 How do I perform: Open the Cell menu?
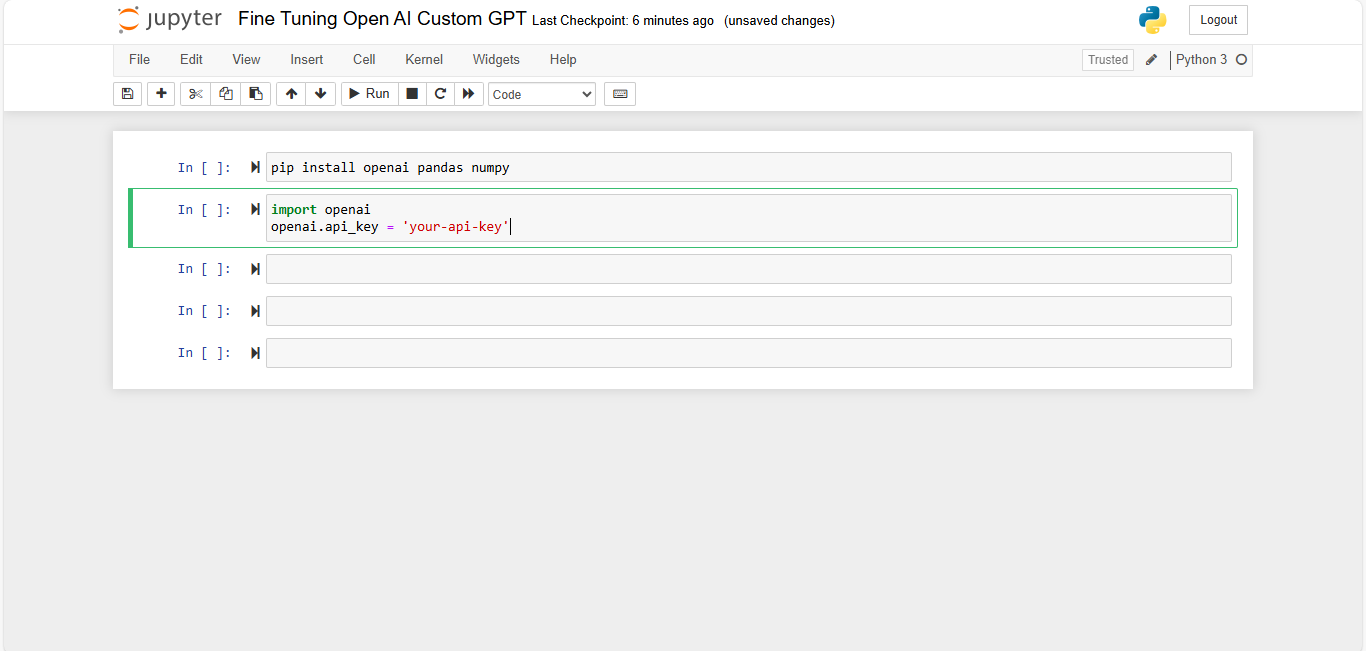(x=363, y=59)
